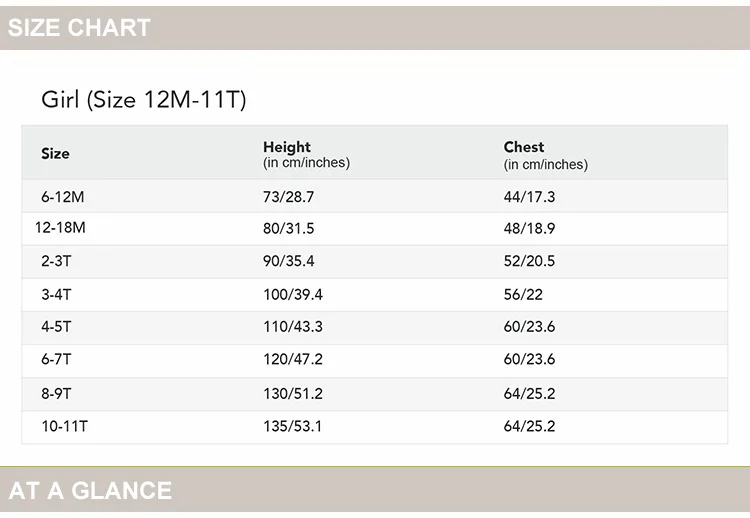Open the AT A GLANCE section header
The width and height of the screenshot is (750, 518).
point(375,490)
